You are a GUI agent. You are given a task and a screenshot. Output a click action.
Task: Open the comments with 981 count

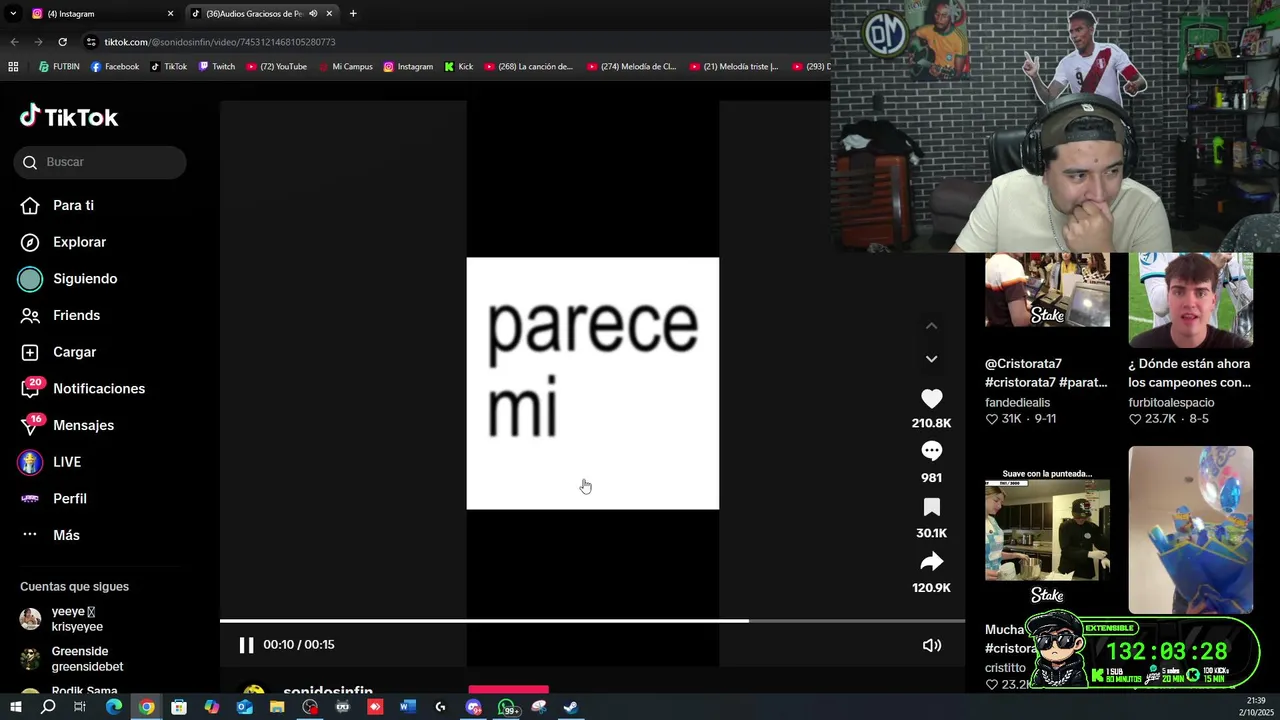click(931, 451)
